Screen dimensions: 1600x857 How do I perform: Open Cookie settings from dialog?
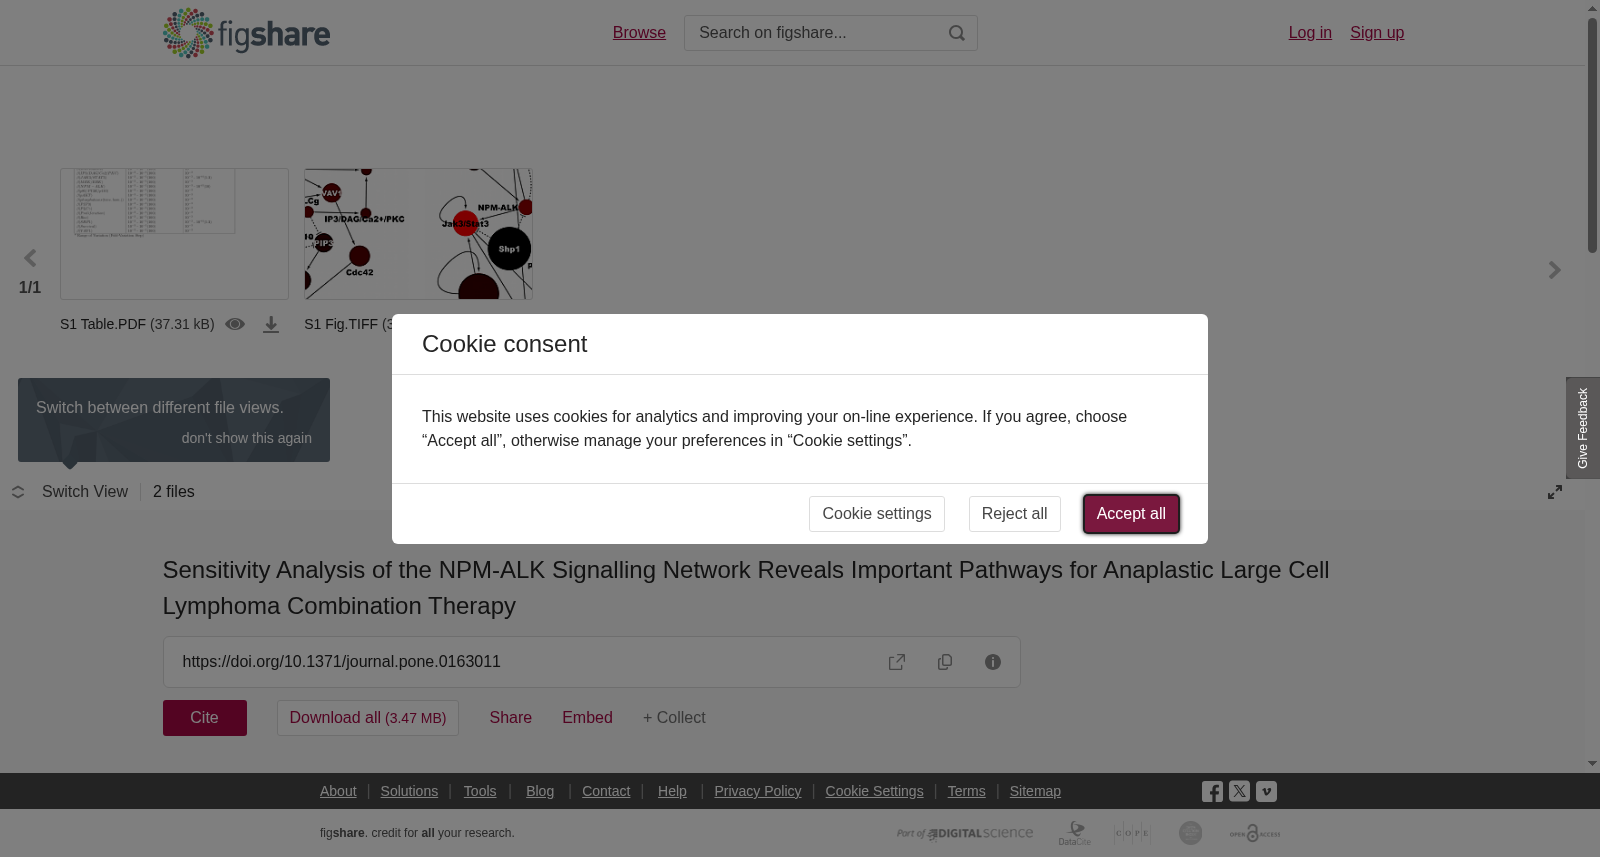(x=877, y=514)
